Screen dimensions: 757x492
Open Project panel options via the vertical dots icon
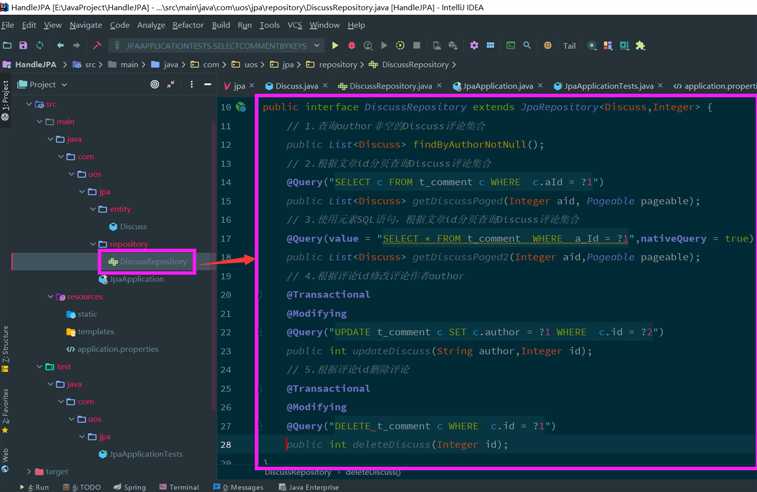(192, 84)
